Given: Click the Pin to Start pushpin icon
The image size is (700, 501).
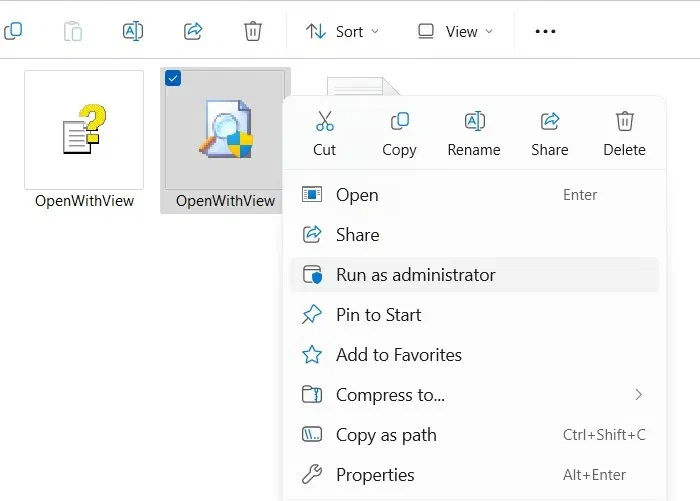Looking at the screenshot, I should coord(312,315).
